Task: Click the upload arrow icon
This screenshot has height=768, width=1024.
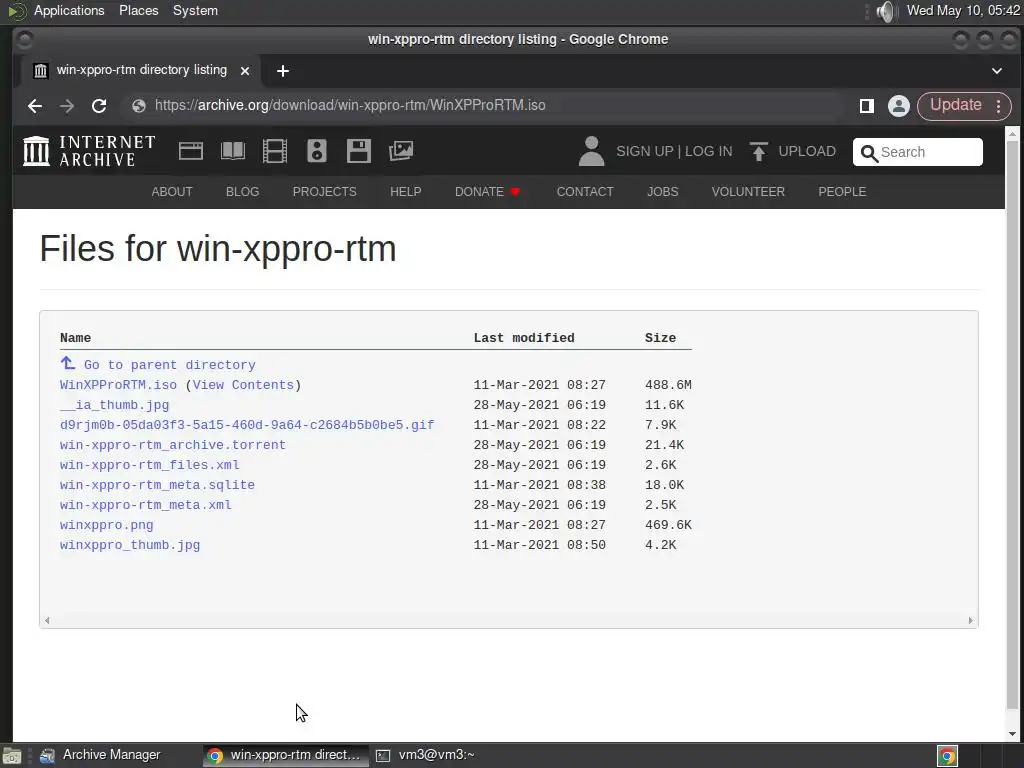Action: pyautogui.click(x=758, y=152)
